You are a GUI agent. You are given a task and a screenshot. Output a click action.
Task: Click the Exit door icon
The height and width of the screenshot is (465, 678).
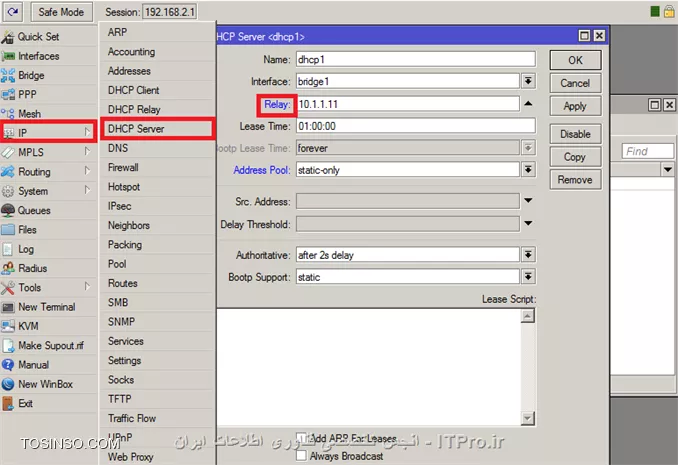point(8,404)
